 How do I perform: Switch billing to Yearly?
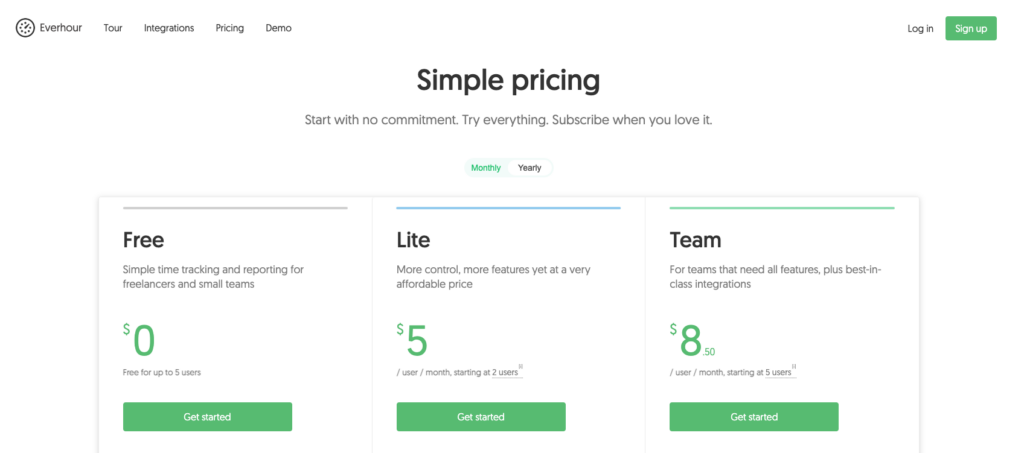[530, 168]
